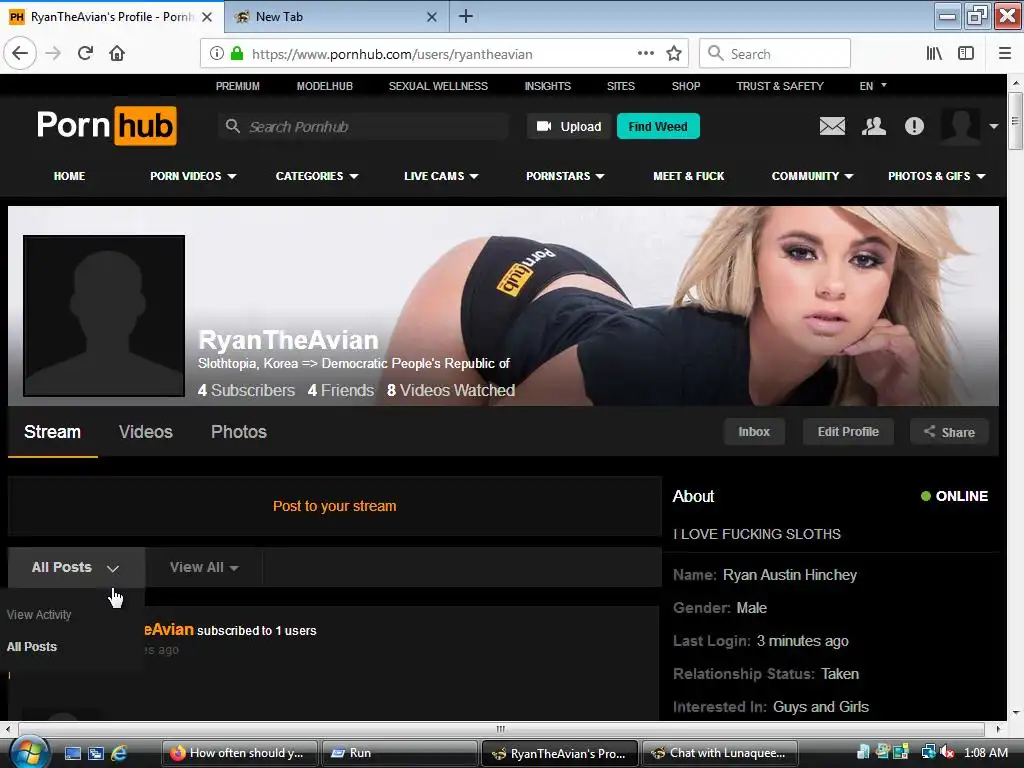Open the EN language dropdown
The image size is (1024, 768).
pyautogui.click(x=872, y=86)
